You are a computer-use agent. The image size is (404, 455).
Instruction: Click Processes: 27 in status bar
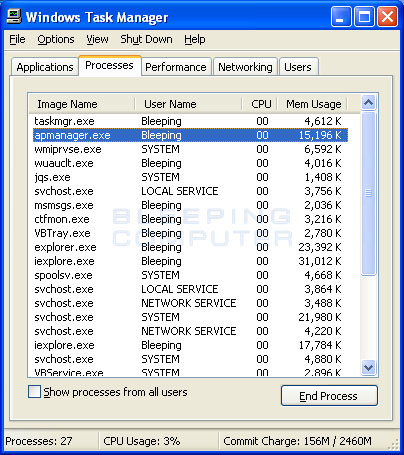[x=39, y=441]
